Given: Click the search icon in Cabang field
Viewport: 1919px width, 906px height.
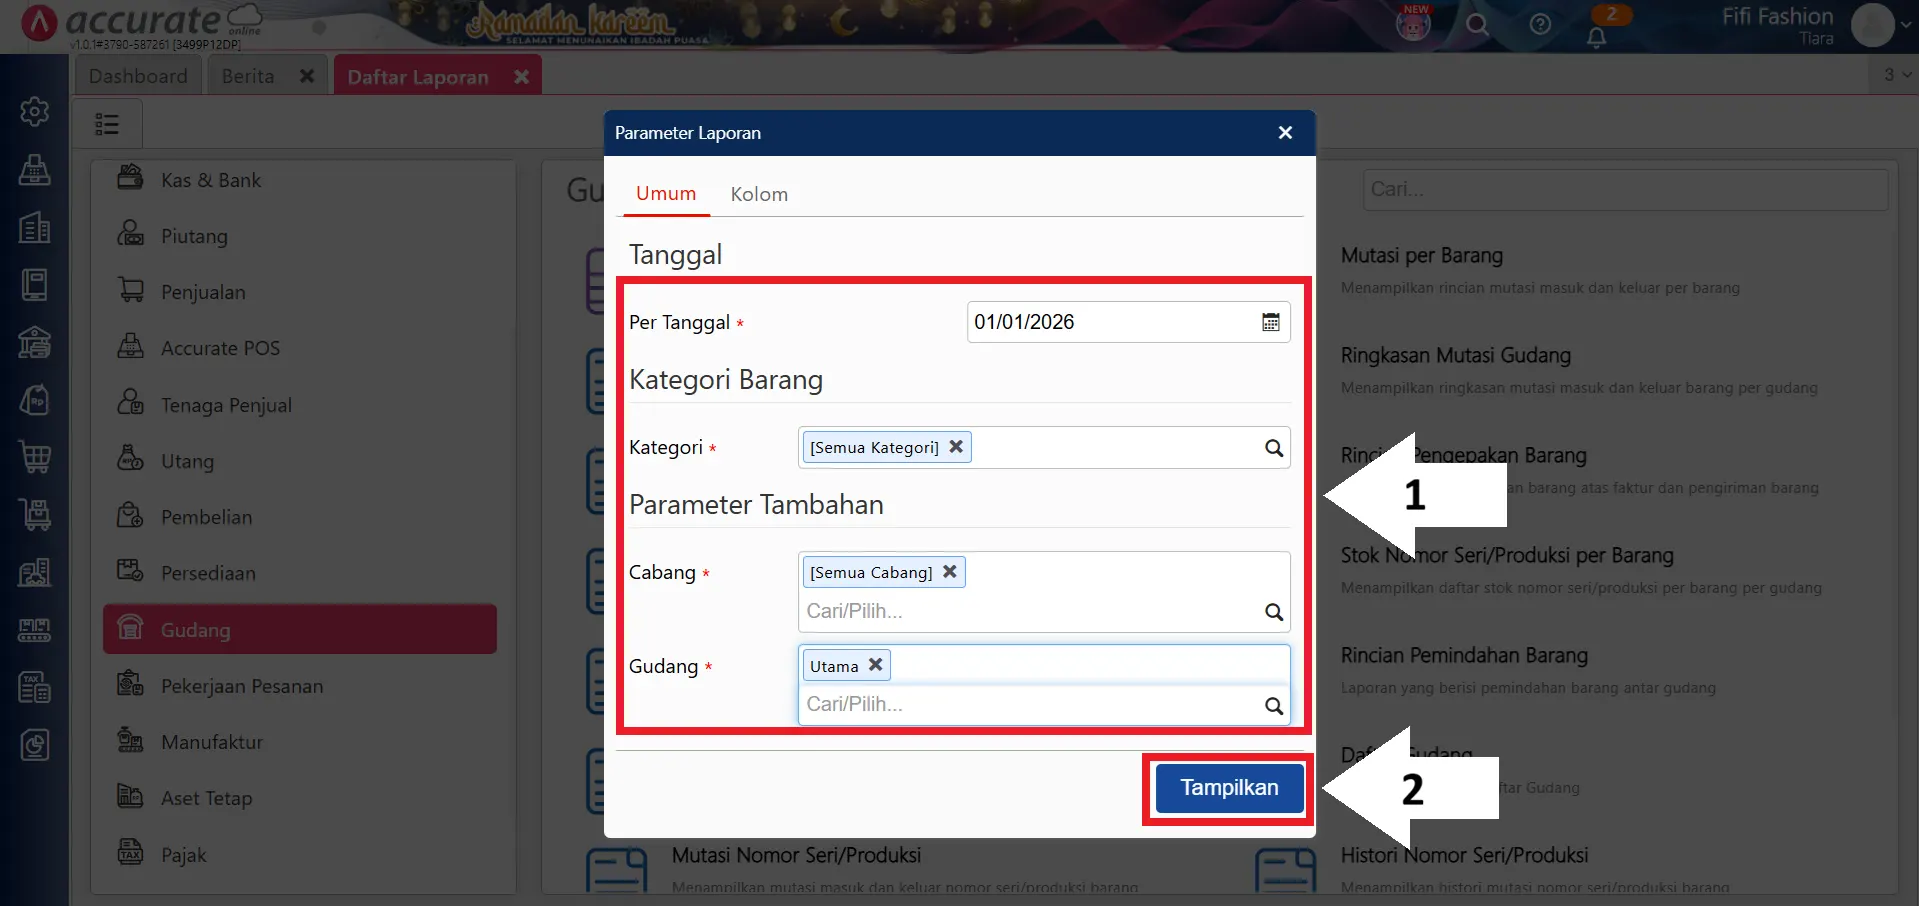Looking at the screenshot, I should (x=1273, y=612).
